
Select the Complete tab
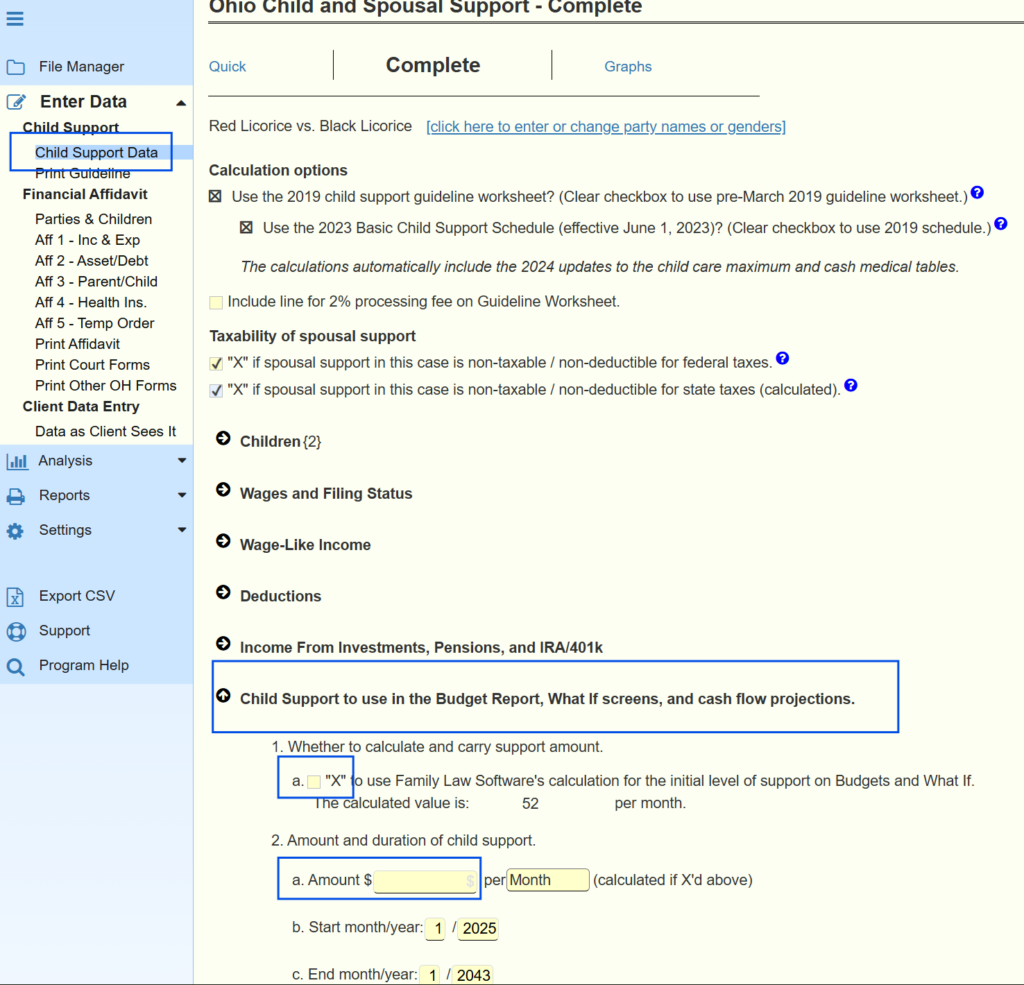[x=433, y=65]
